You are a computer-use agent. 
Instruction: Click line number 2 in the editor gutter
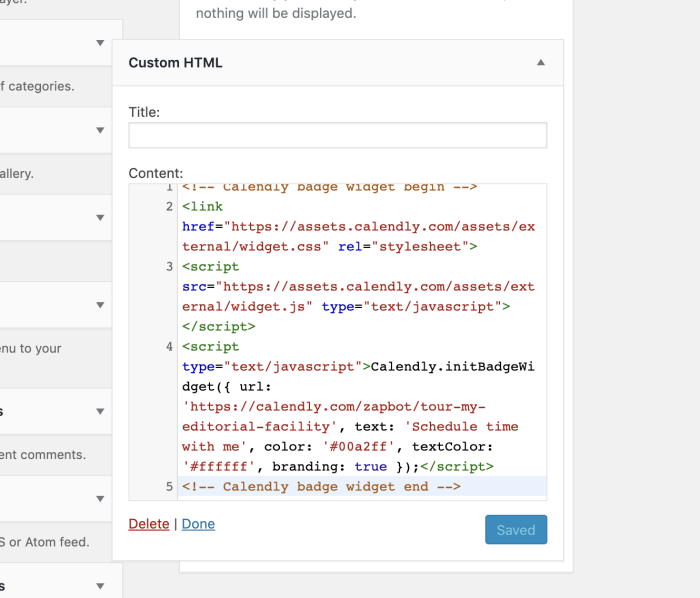169,207
